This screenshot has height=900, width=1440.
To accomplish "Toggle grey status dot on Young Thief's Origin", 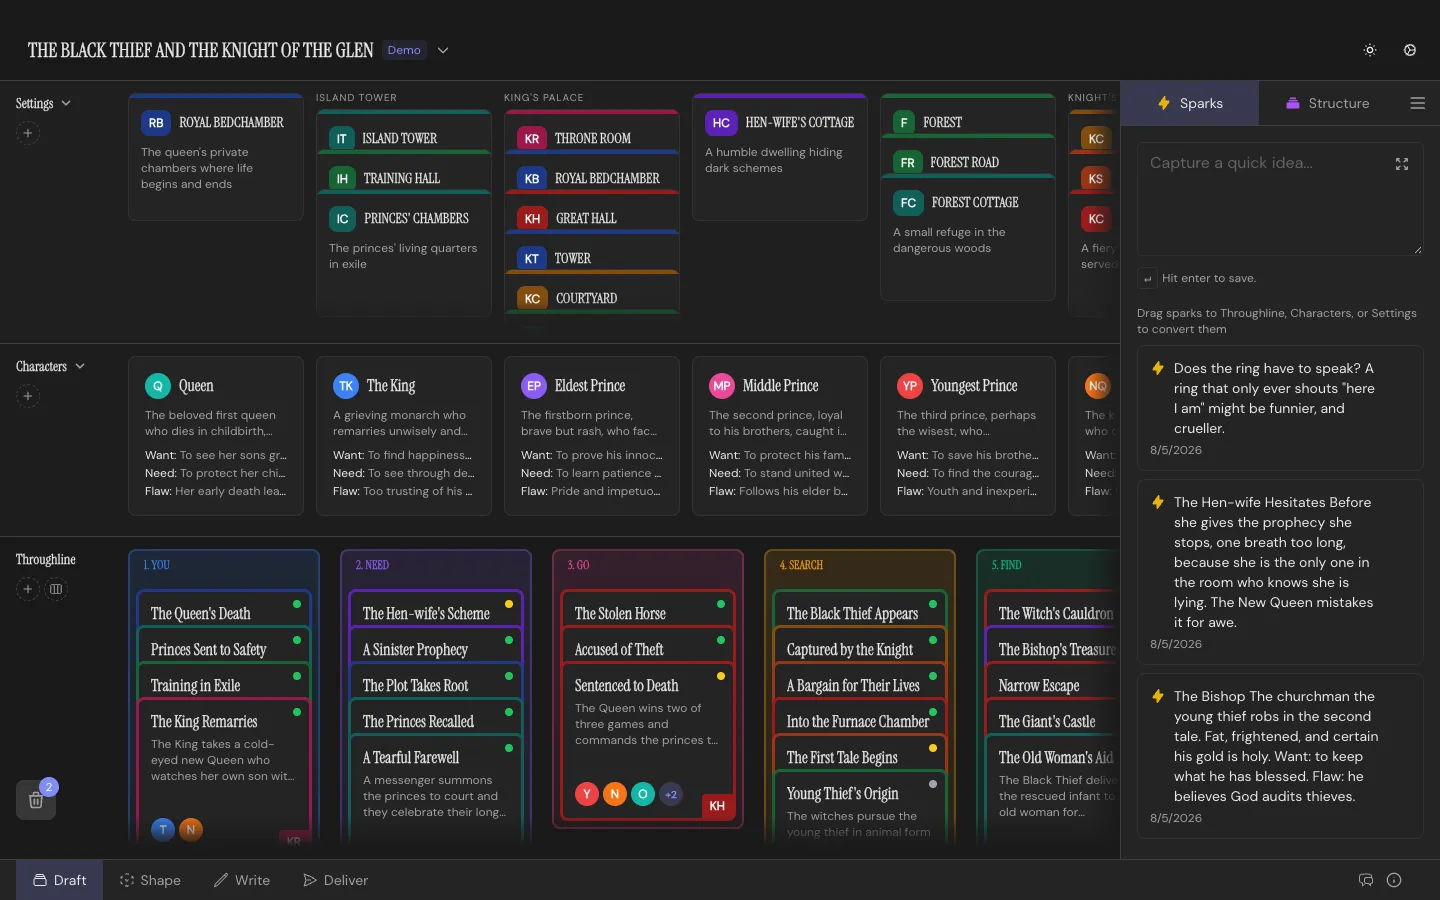I will (933, 784).
